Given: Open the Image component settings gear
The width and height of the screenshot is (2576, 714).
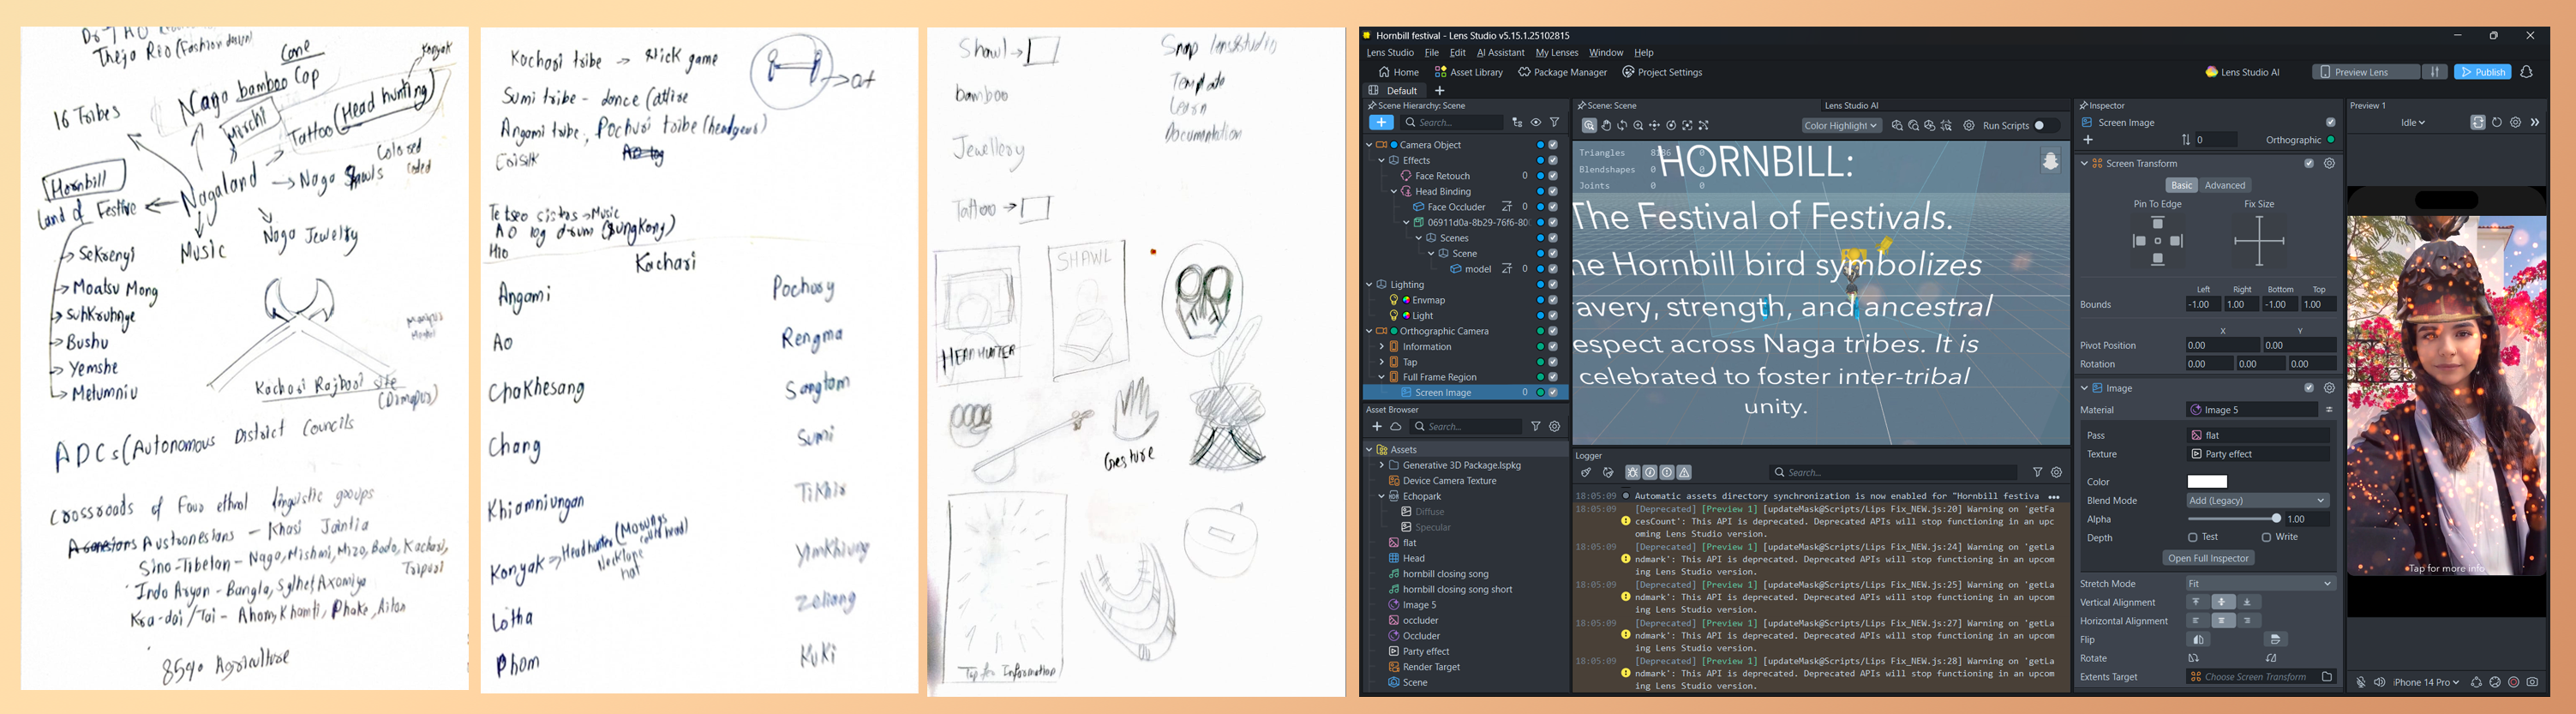Looking at the screenshot, I should [2329, 388].
